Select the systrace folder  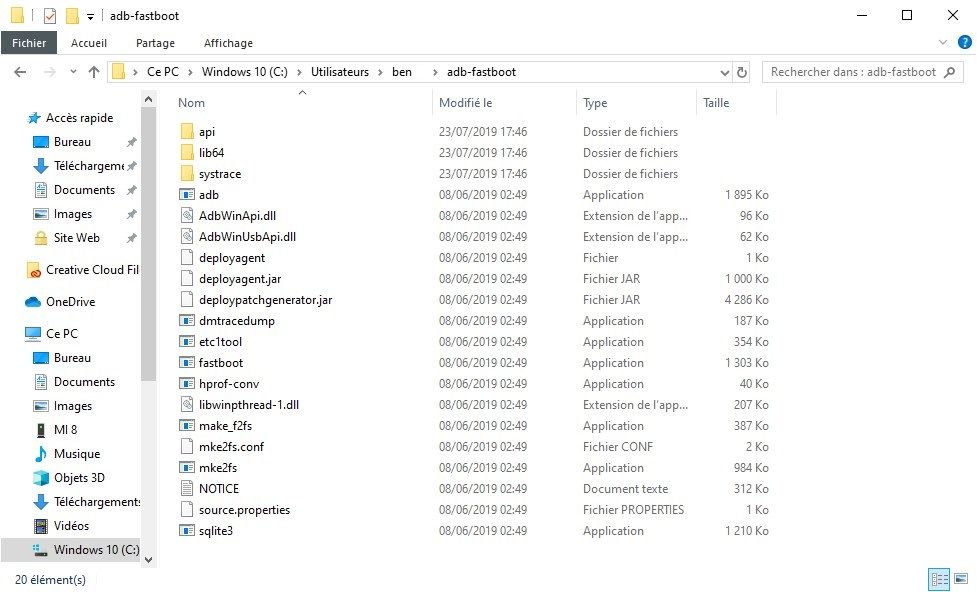click(219, 174)
